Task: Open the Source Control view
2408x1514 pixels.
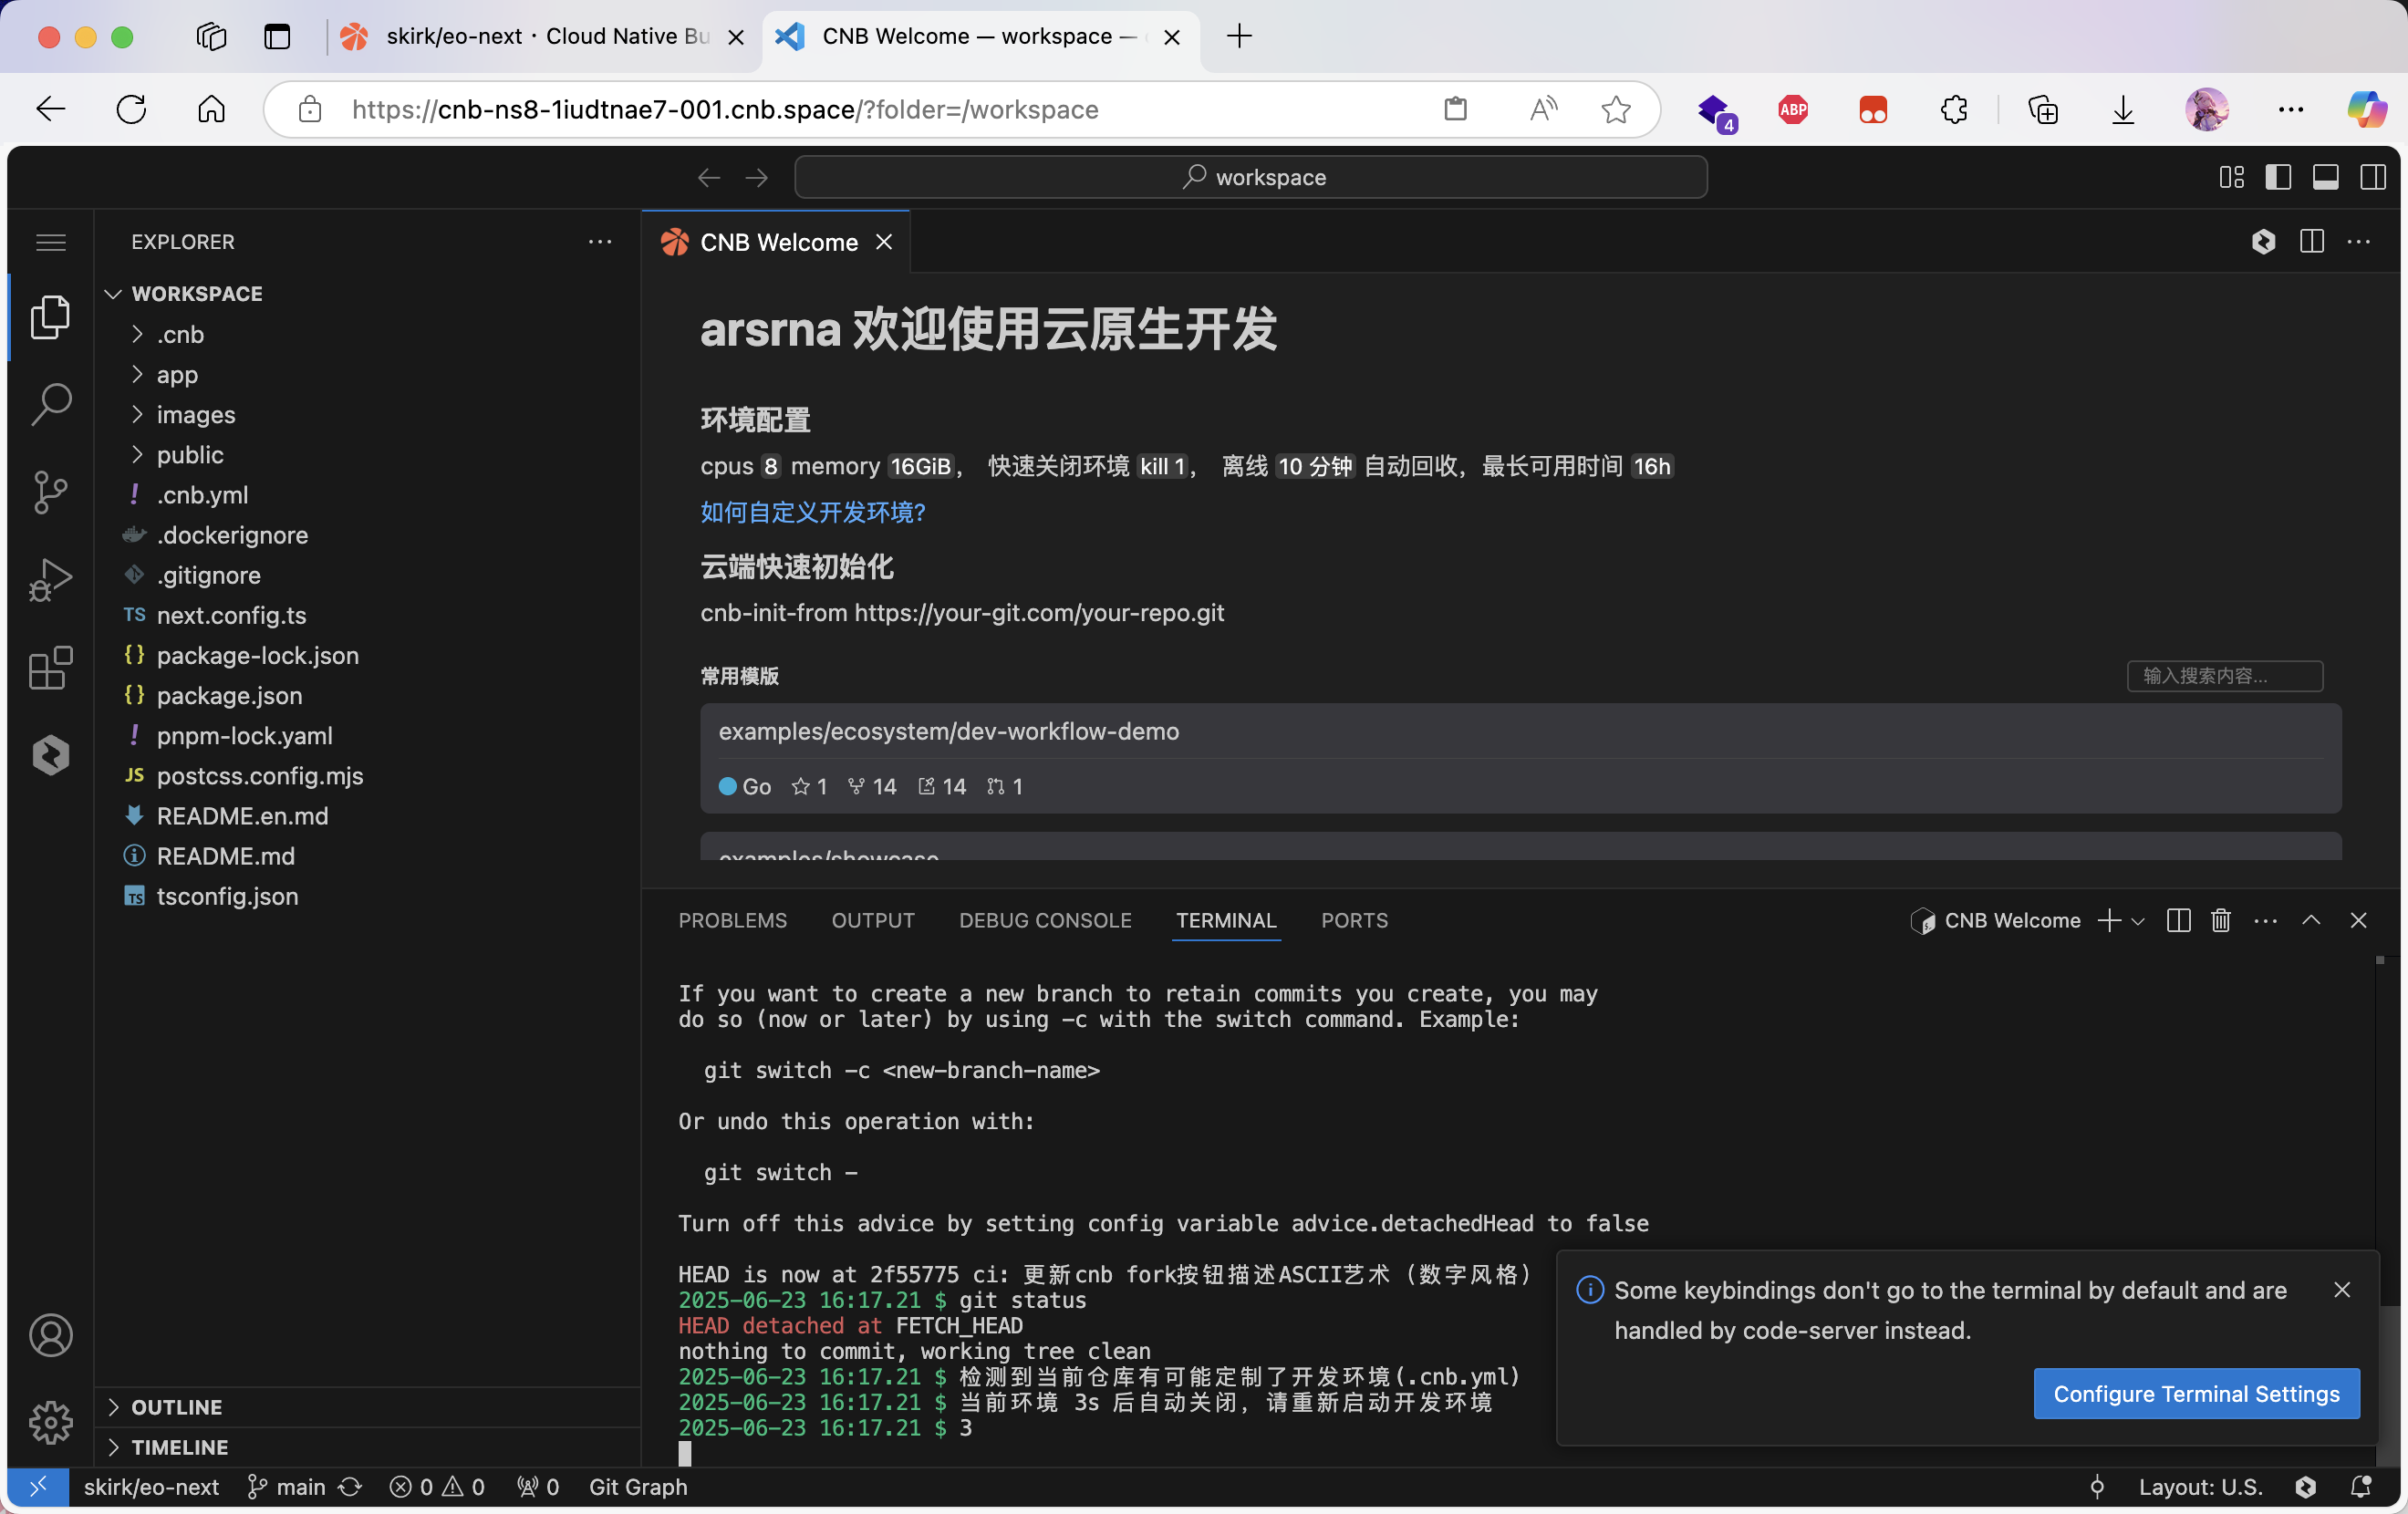Action: [50, 492]
